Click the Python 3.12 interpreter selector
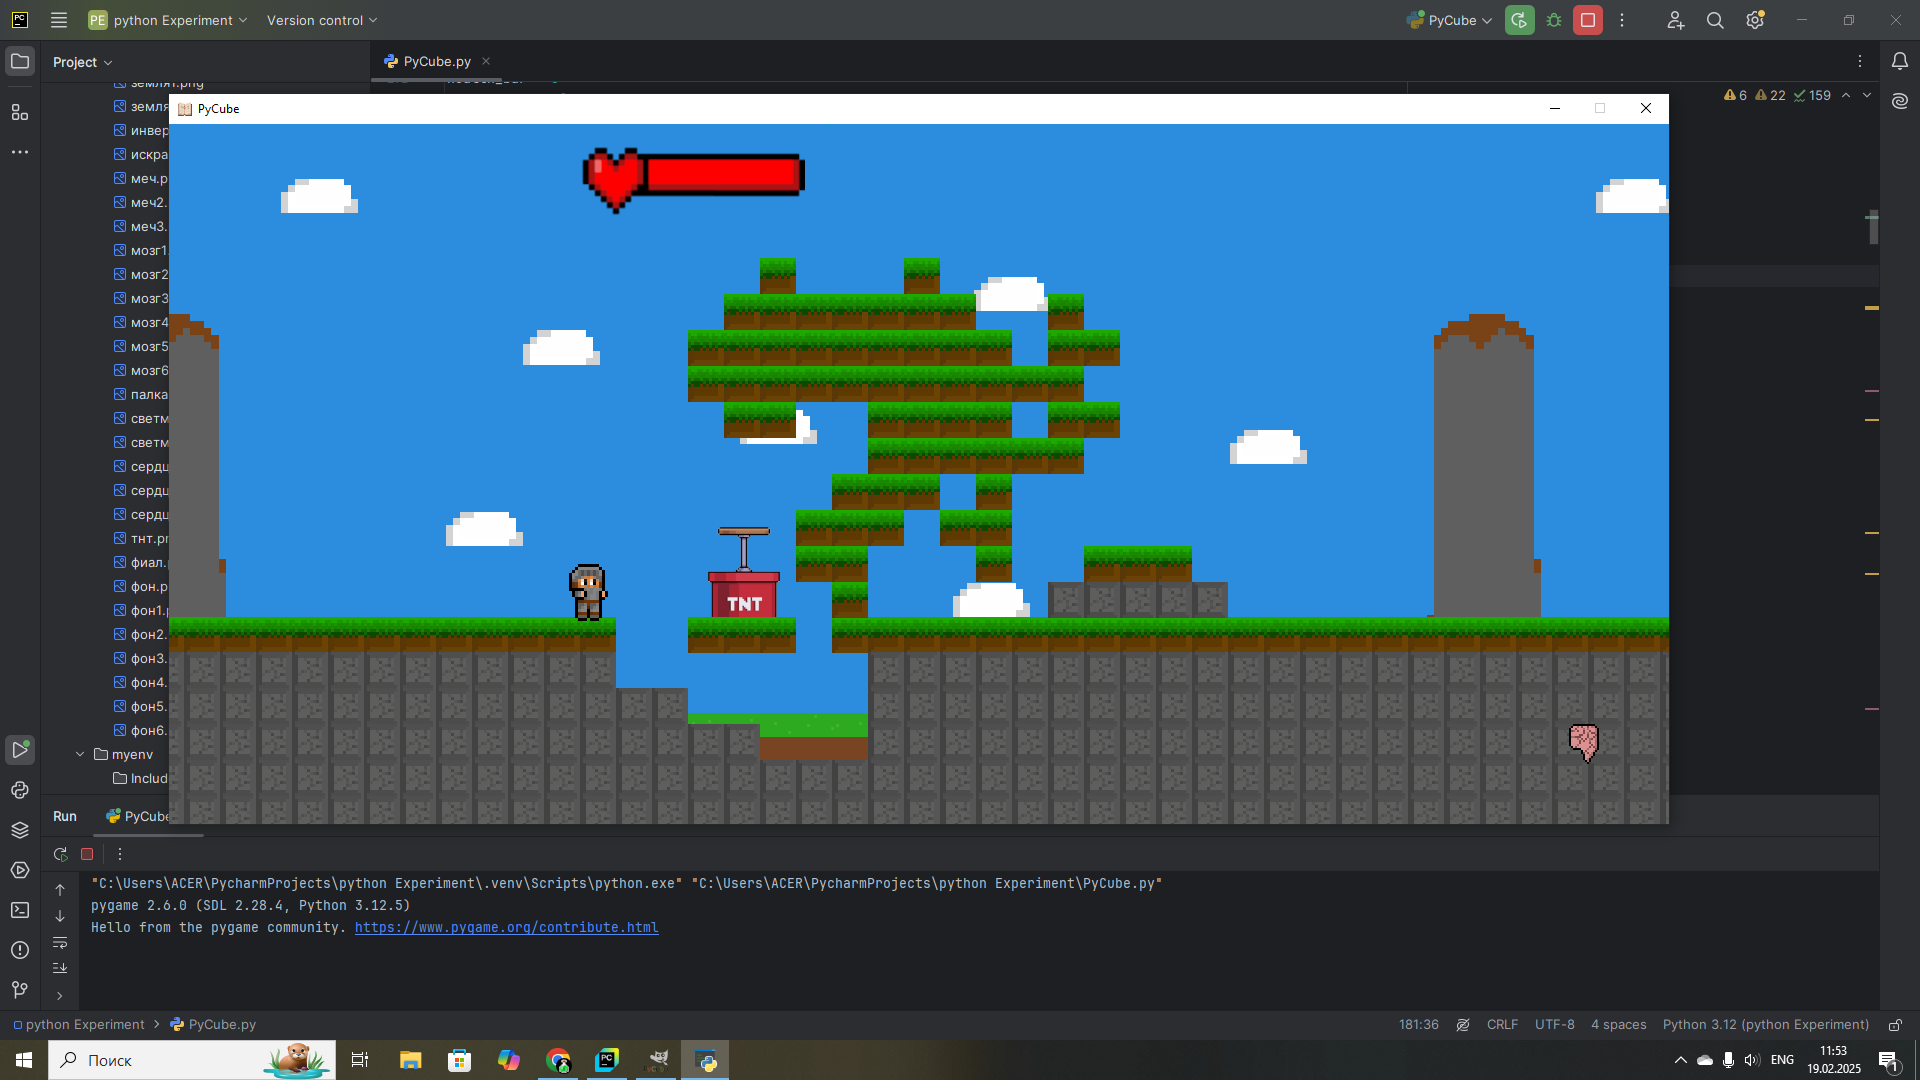Image resolution: width=1920 pixels, height=1080 pixels. pos(1765,1025)
